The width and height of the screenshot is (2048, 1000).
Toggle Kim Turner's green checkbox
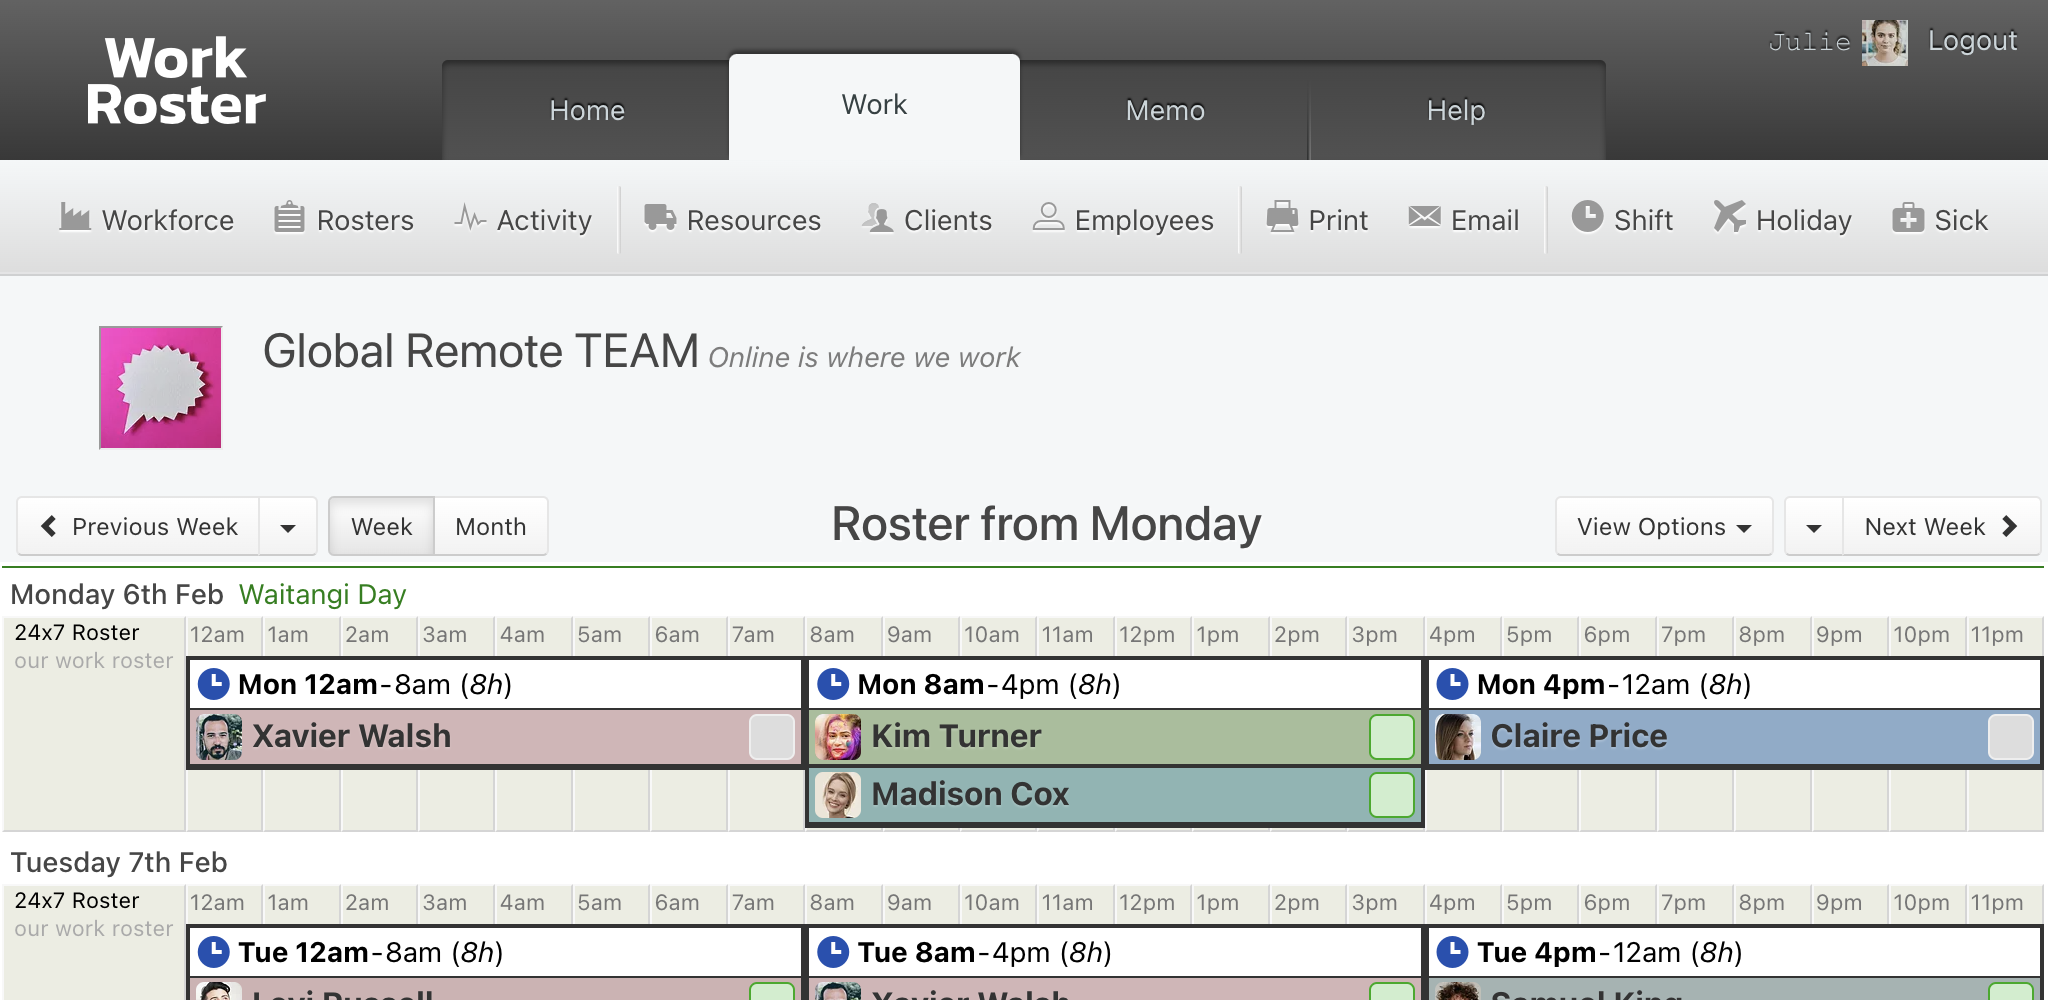[x=1392, y=737]
